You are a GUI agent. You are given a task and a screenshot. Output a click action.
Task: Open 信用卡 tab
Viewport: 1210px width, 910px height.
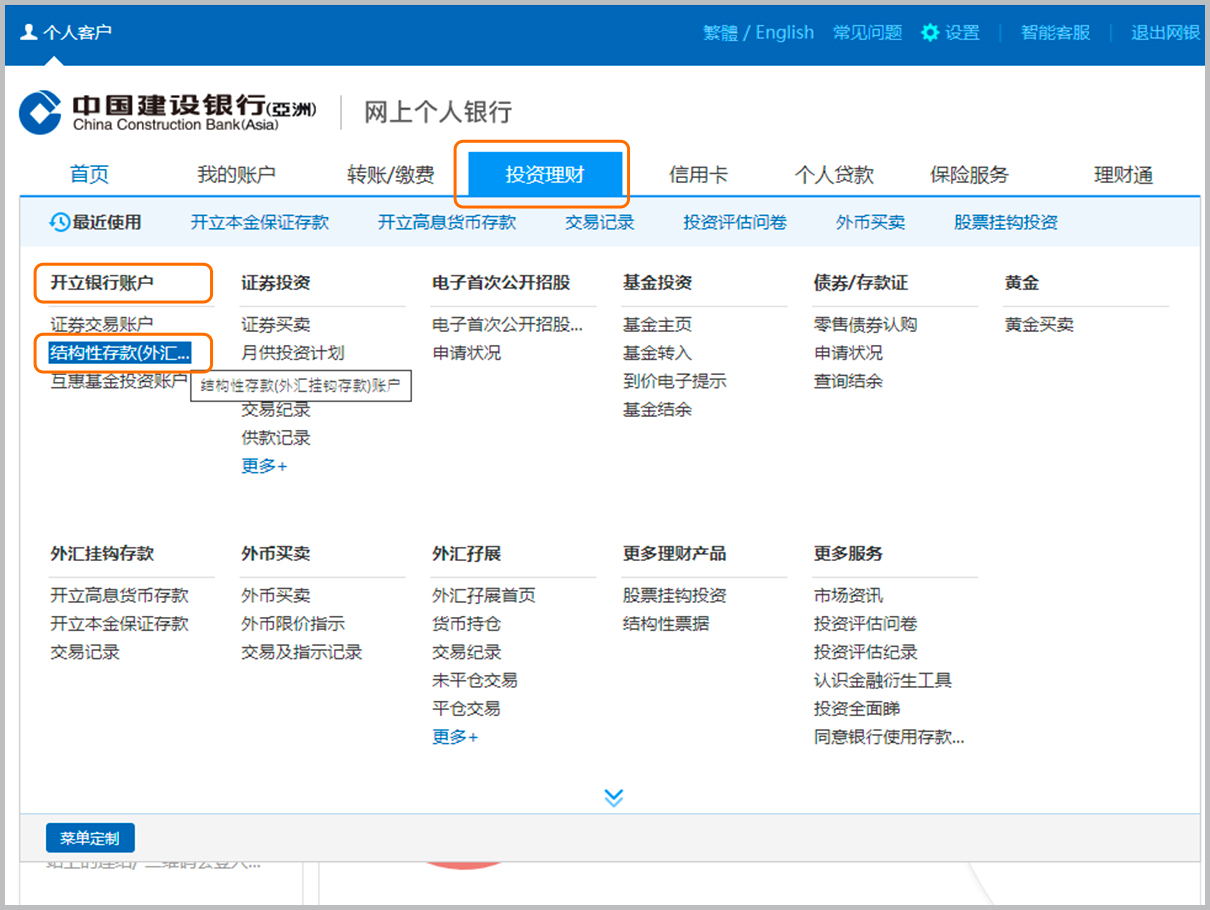(698, 175)
